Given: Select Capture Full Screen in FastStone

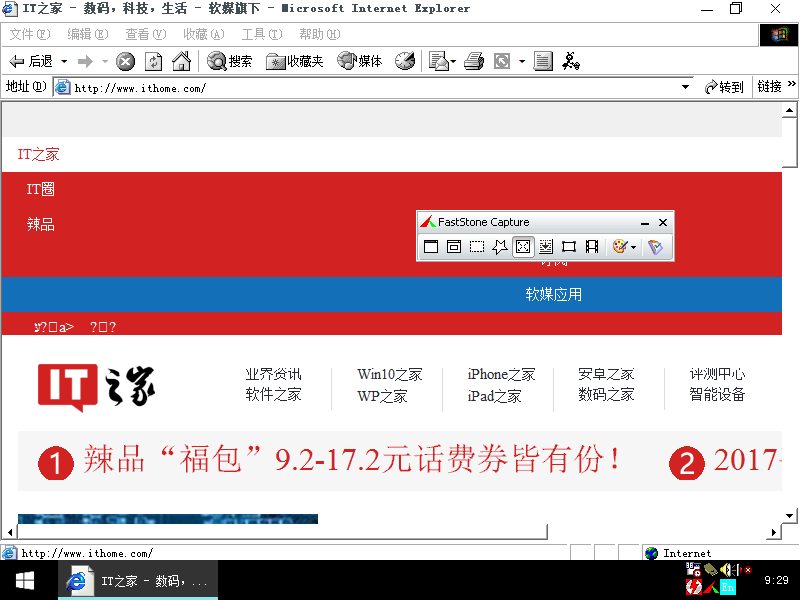Looking at the screenshot, I should pyautogui.click(x=523, y=247).
